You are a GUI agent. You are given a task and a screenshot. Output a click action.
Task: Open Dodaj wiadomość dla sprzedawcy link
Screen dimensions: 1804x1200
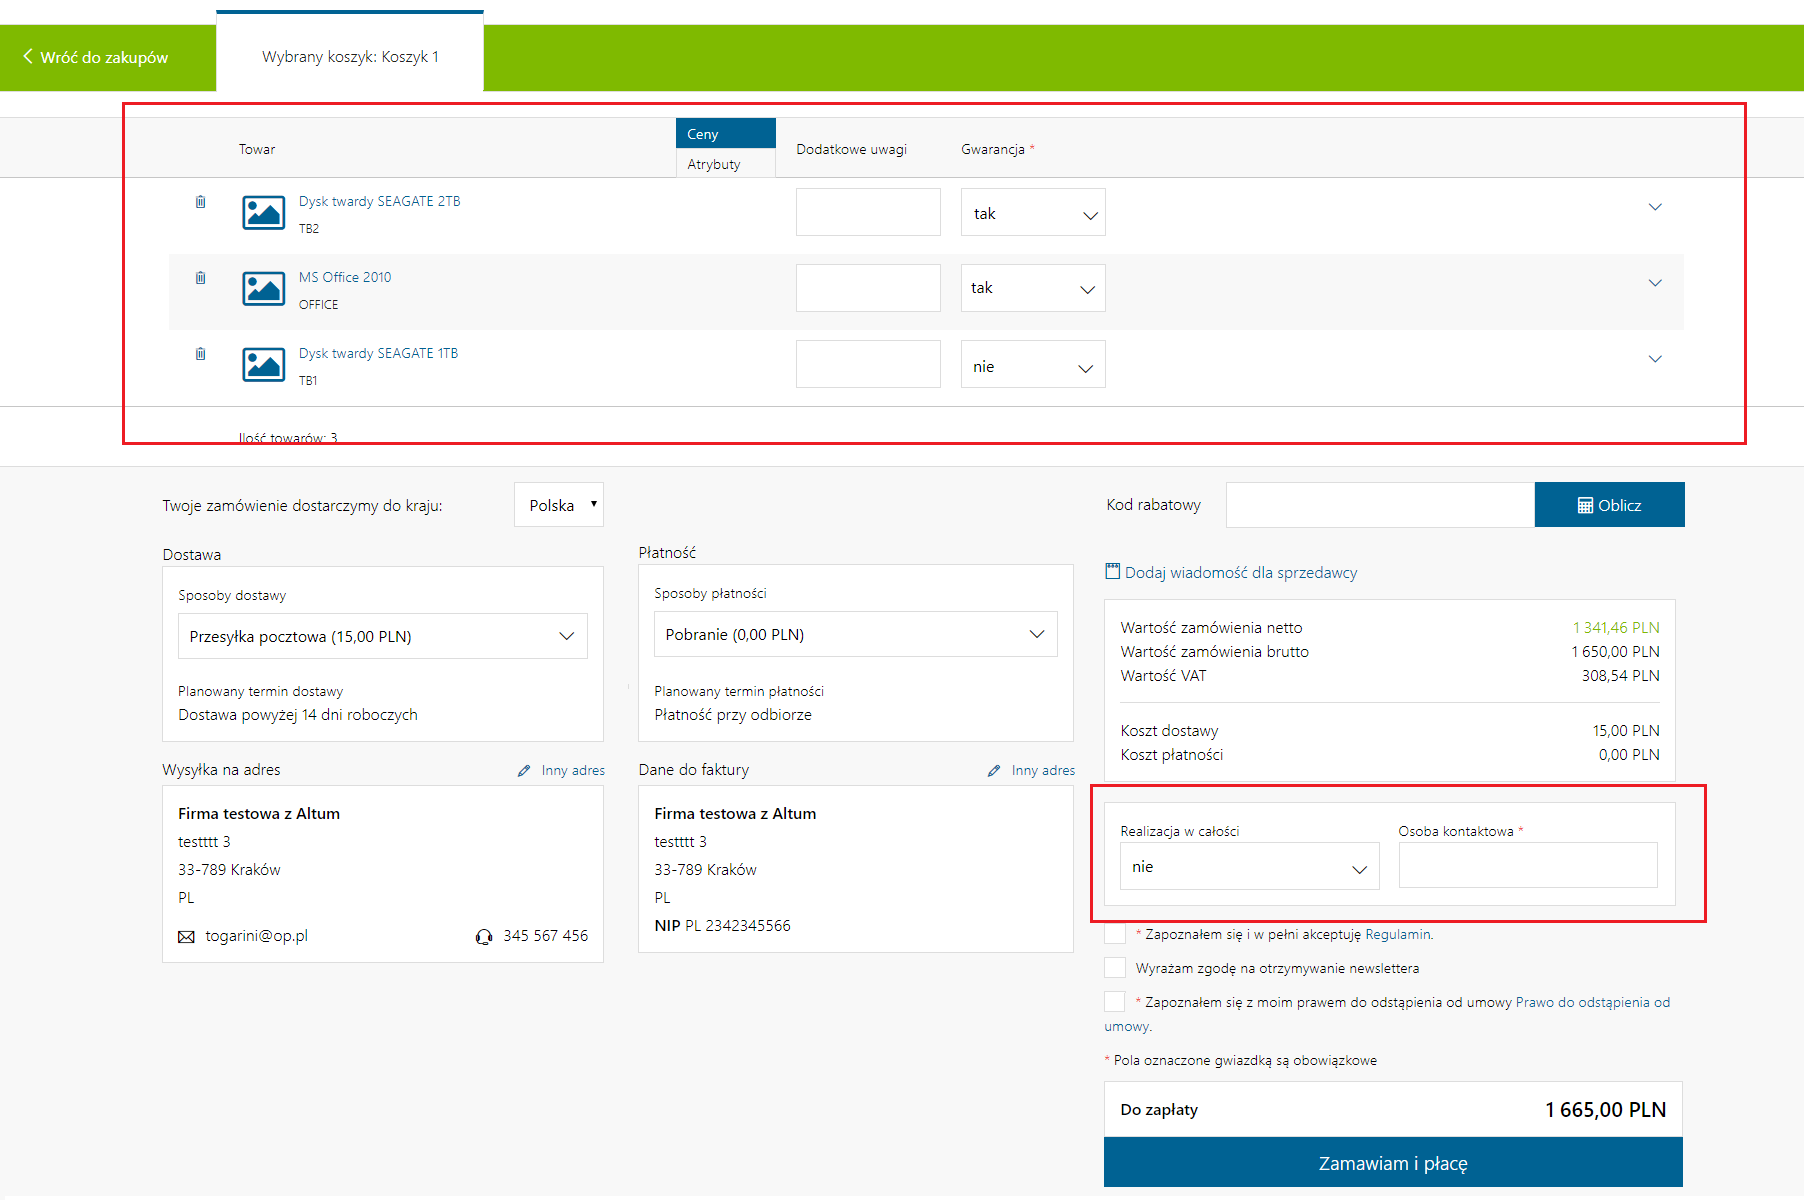tap(1241, 573)
